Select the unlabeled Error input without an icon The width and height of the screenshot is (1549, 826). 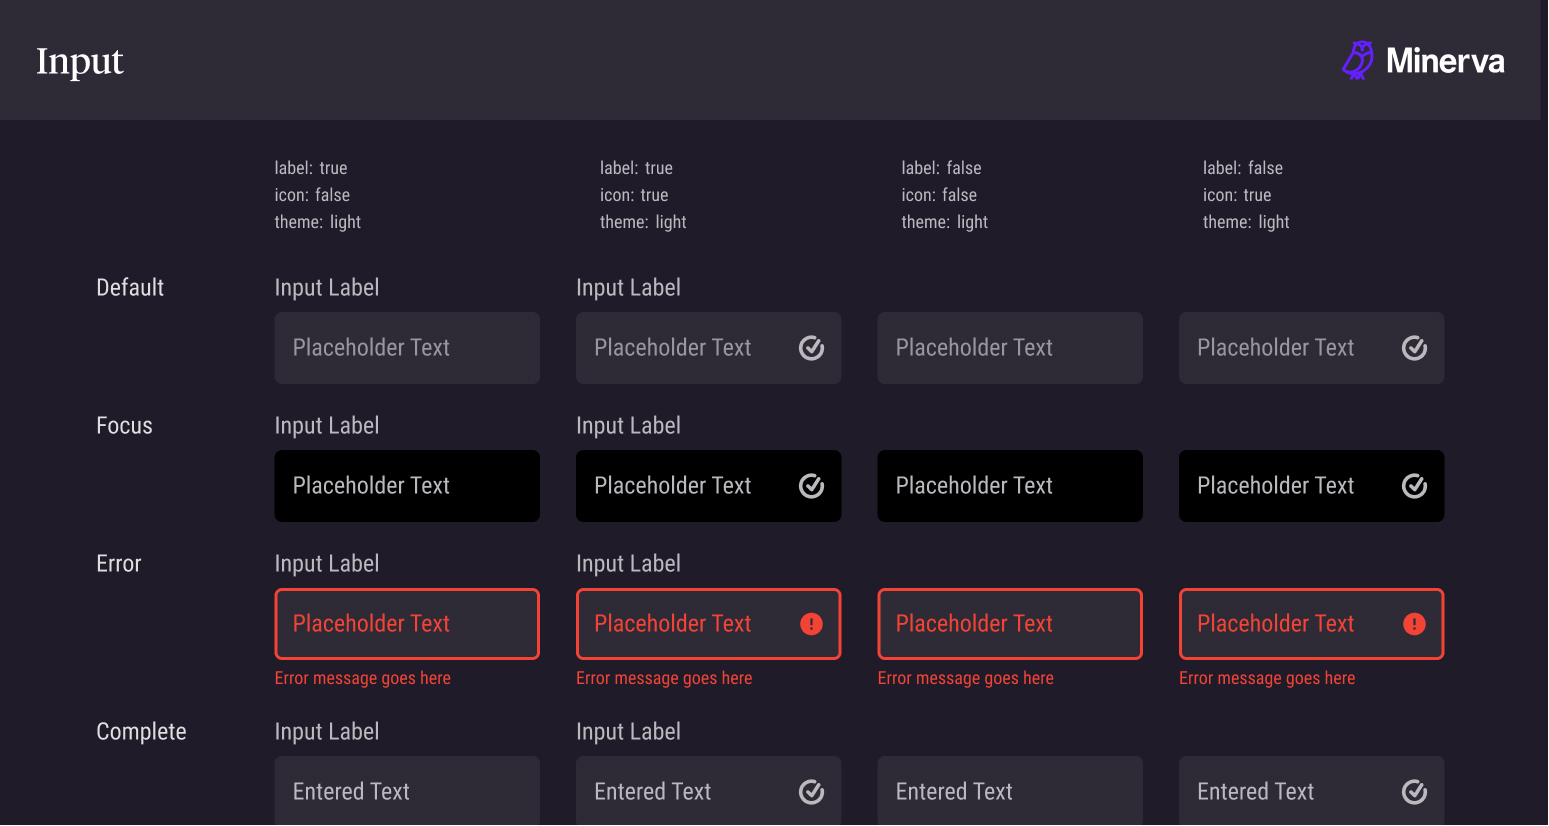(1010, 624)
